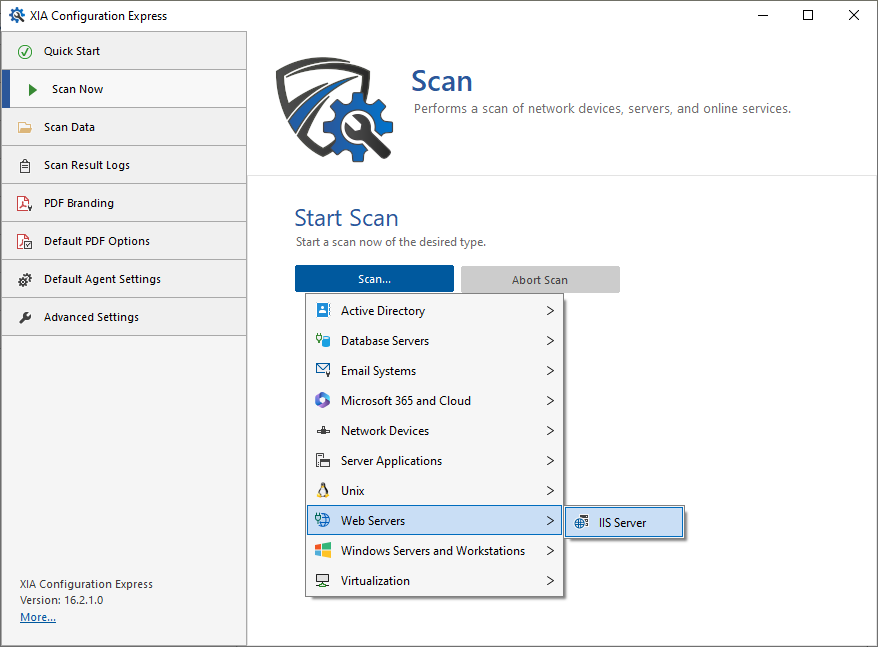Minimize the XIA Configuration Express window
Viewport: 878px width, 647px height.
(763, 15)
